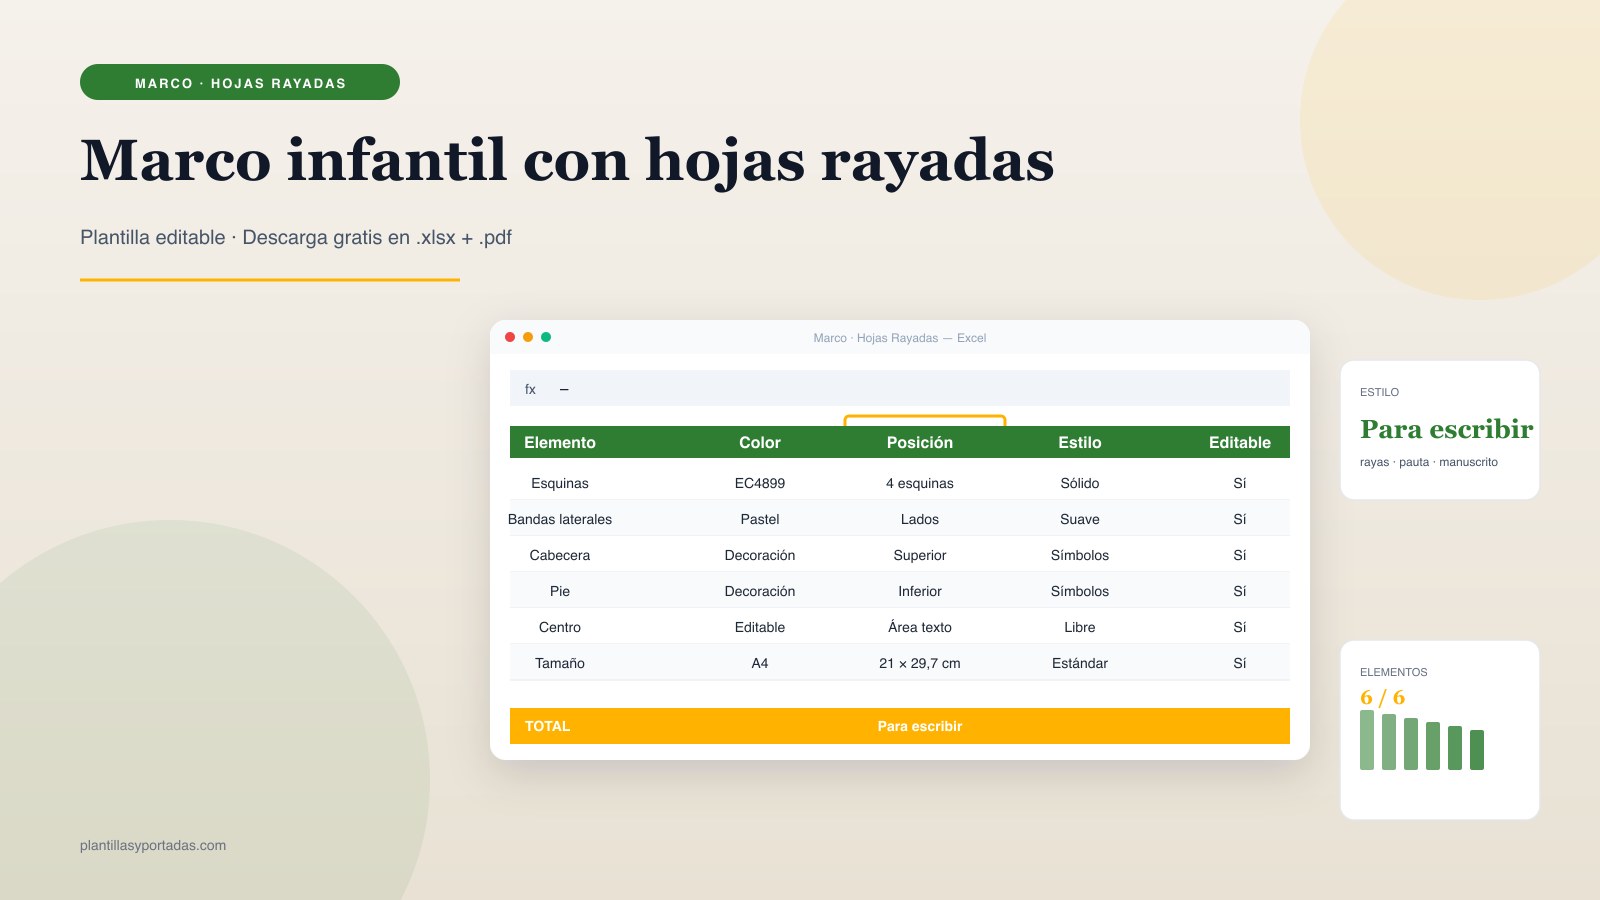The height and width of the screenshot is (900, 1600).
Task: Select the Editable cell in the Centro row
Action: tap(1240, 627)
